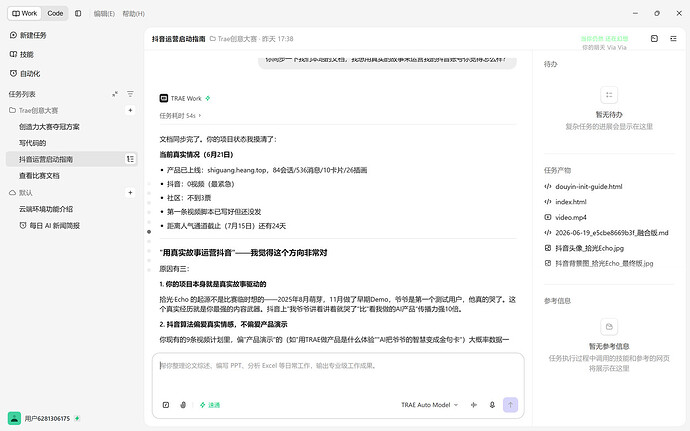Open 抖音背景图_拾光Echo_最终版.jpg image

(x=604, y=264)
